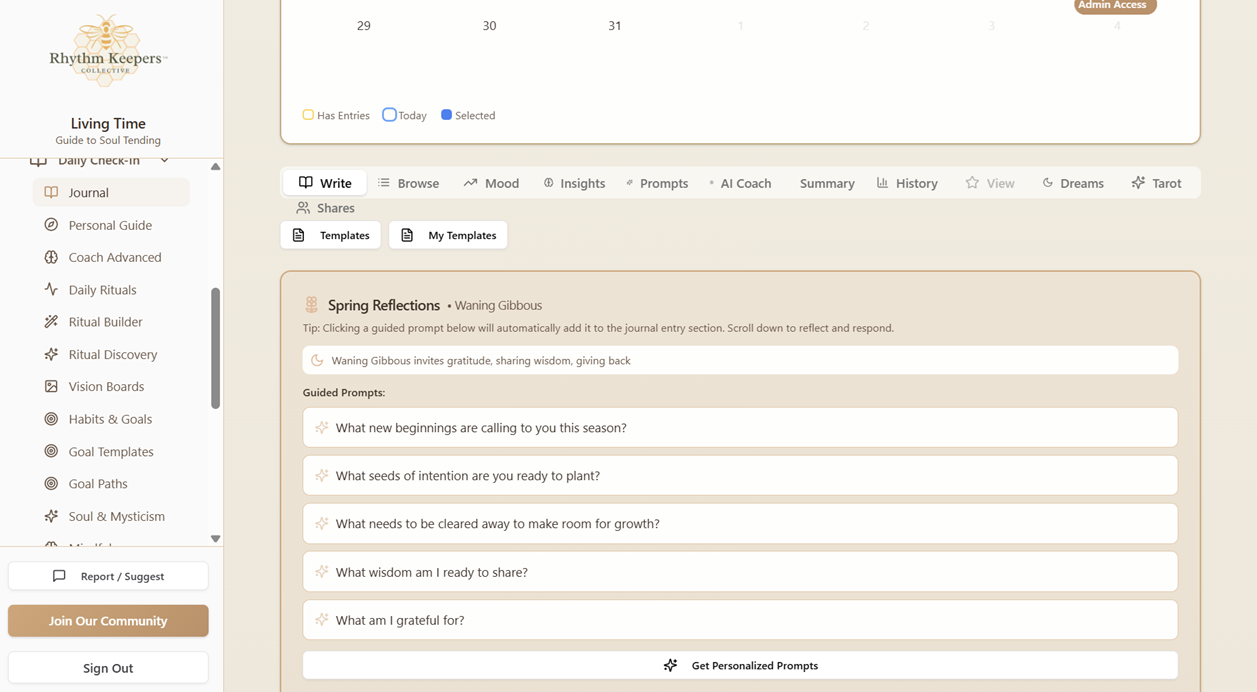Switch to the Mood tab
Viewport: 1257px width, 692px height.
click(x=491, y=183)
